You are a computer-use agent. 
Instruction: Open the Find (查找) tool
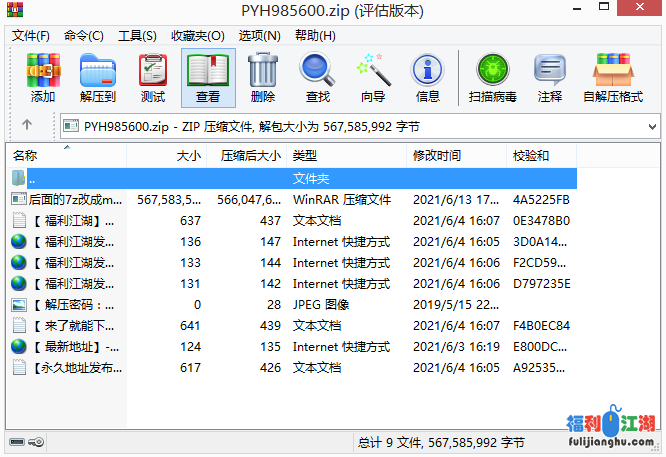tap(318, 78)
